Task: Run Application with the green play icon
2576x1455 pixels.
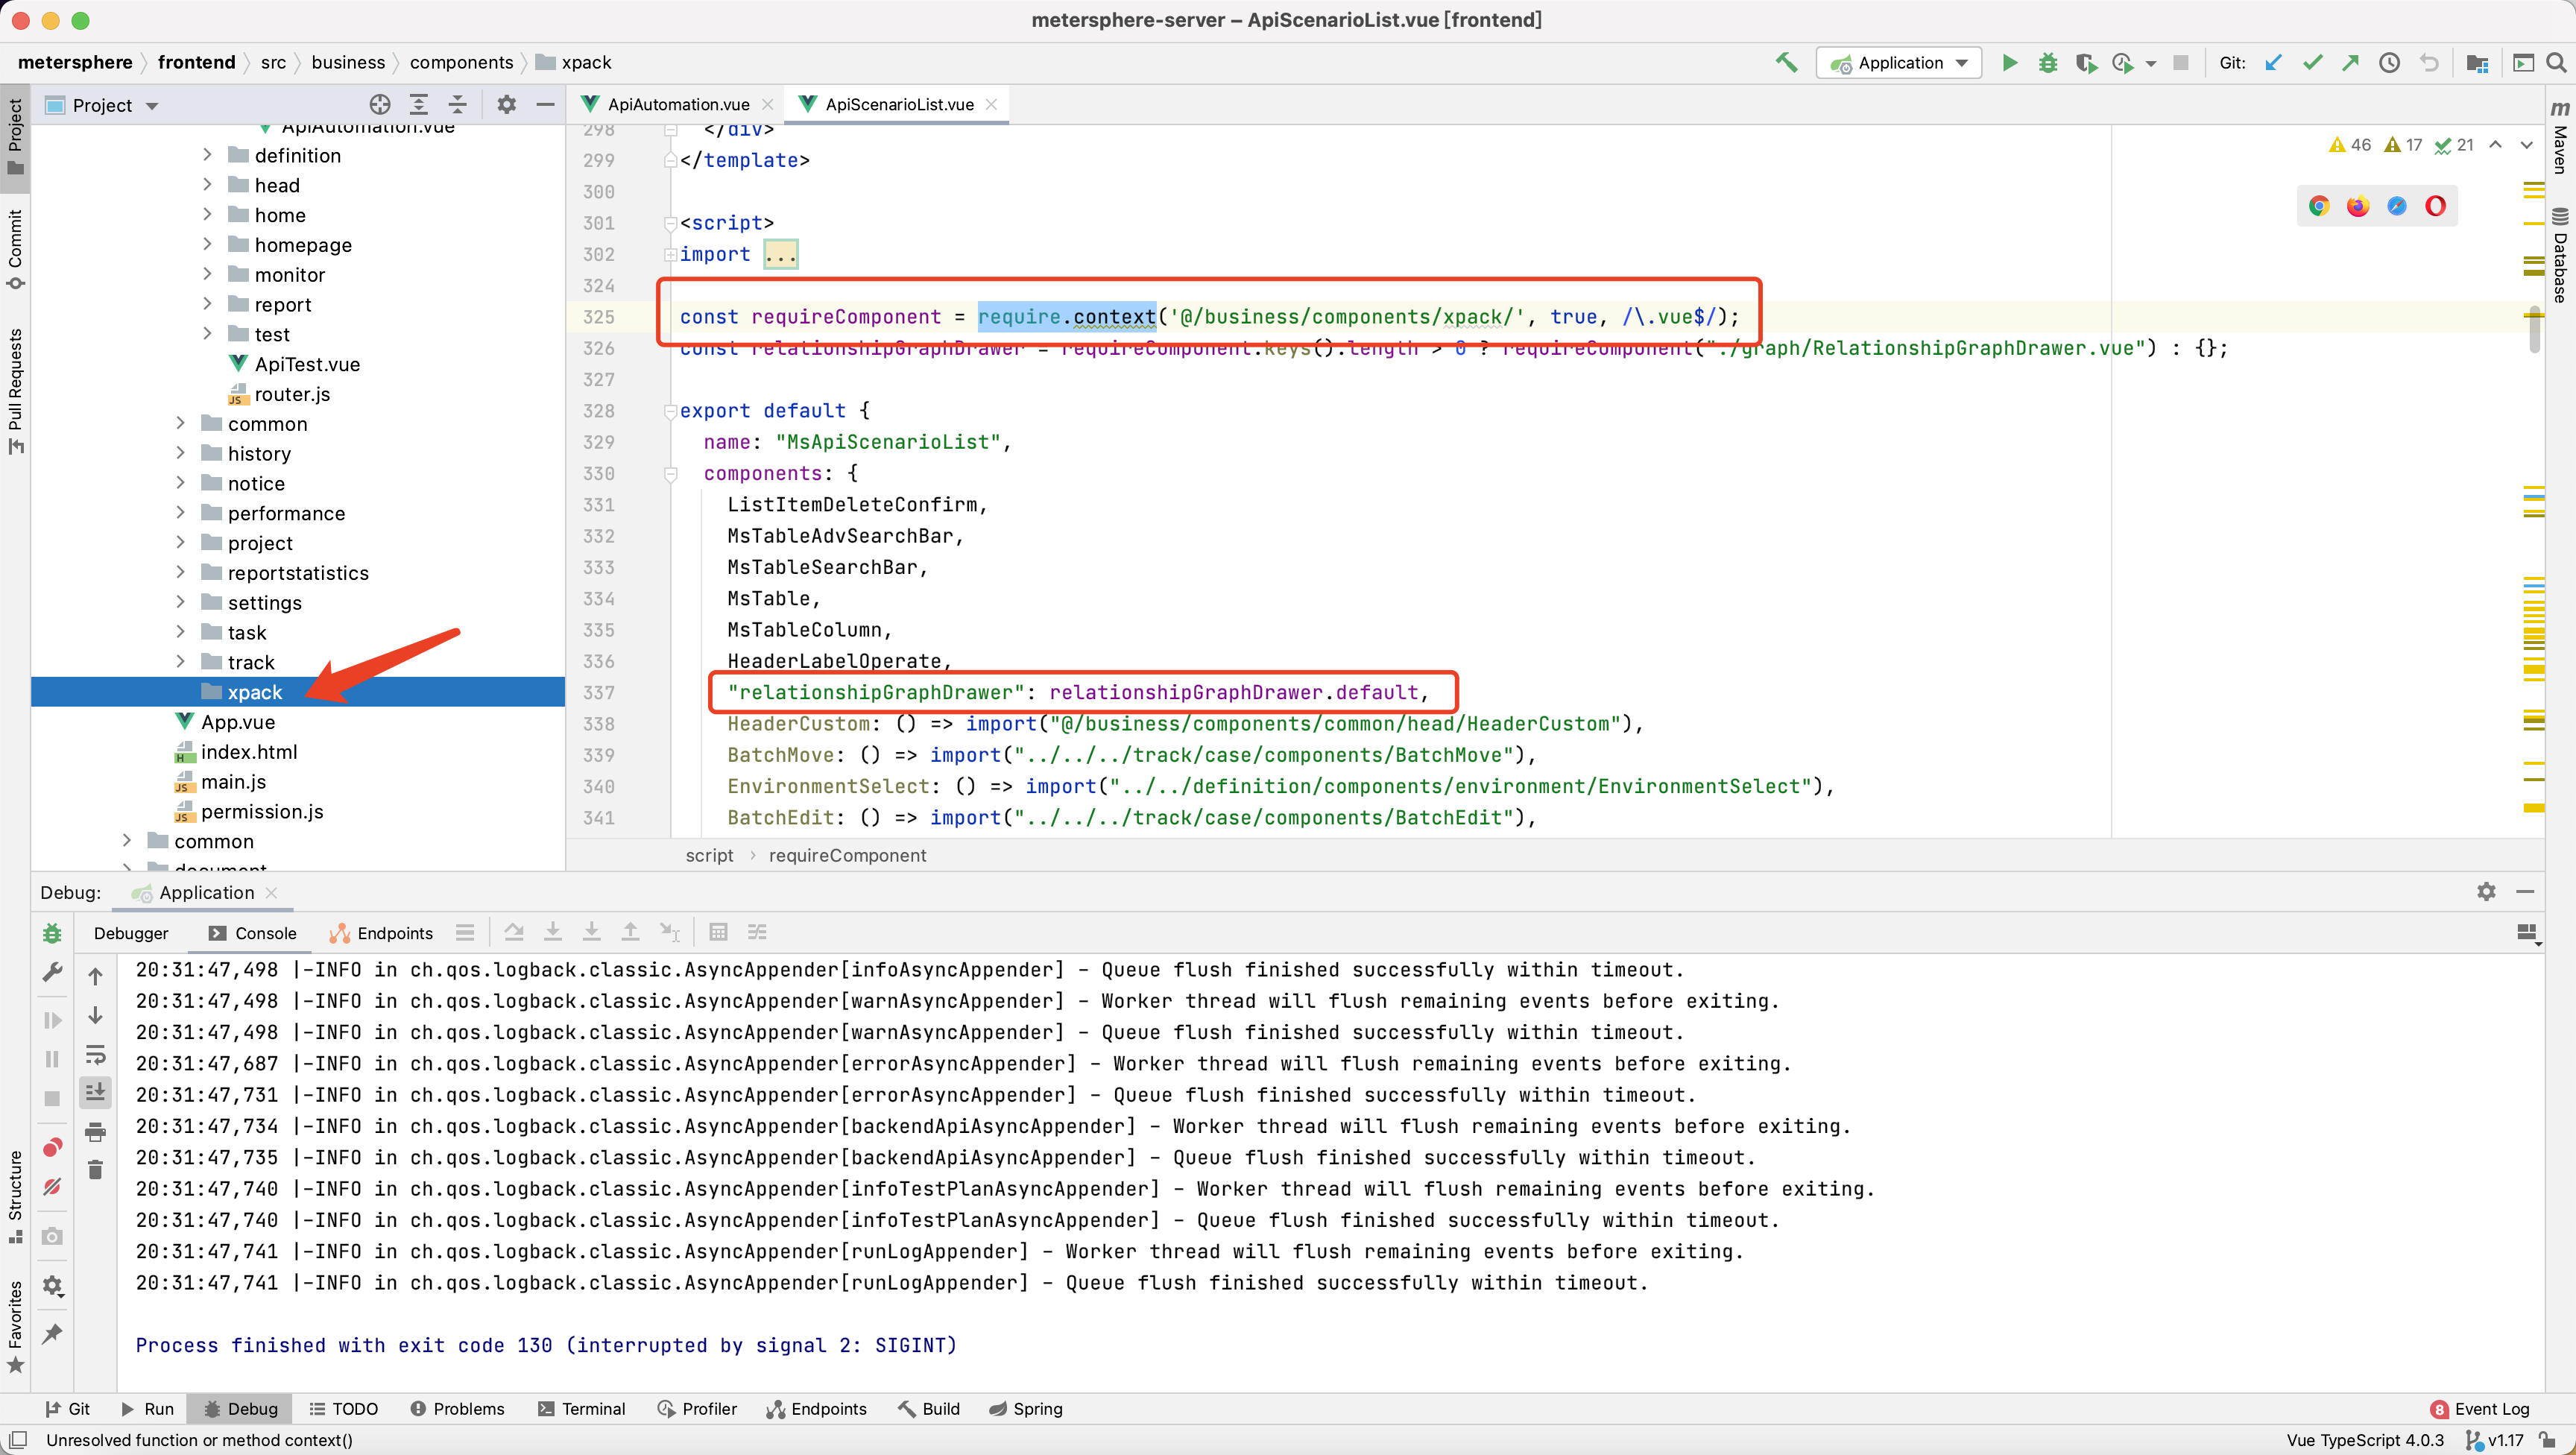Action: [2011, 62]
